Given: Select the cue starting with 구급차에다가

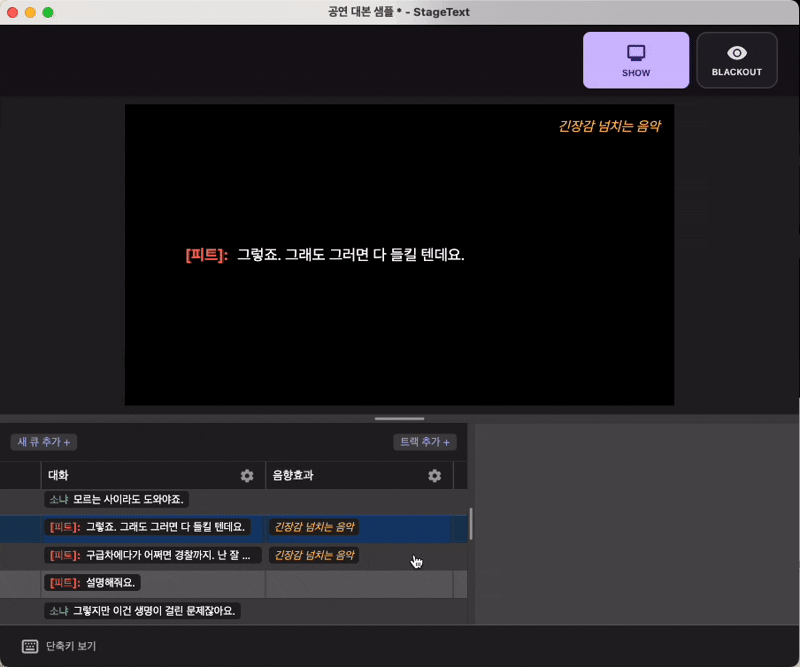Looking at the screenshot, I should (150, 555).
